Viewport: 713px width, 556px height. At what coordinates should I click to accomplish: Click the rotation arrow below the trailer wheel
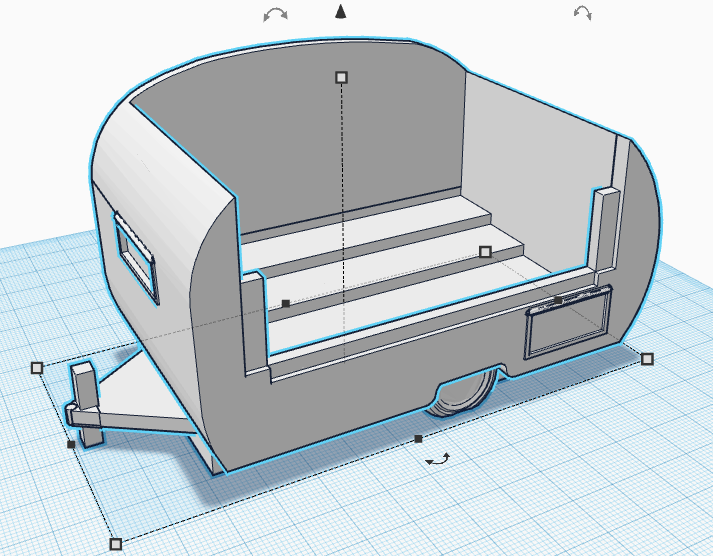pyautogui.click(x=438, y=459)
